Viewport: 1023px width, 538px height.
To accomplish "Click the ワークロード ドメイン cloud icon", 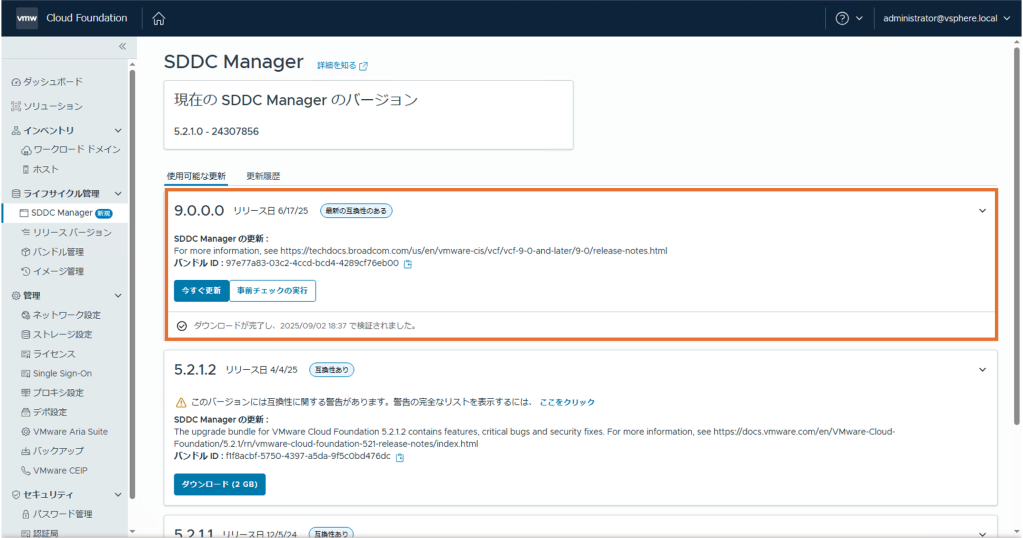I will click(x=26, y=150).
